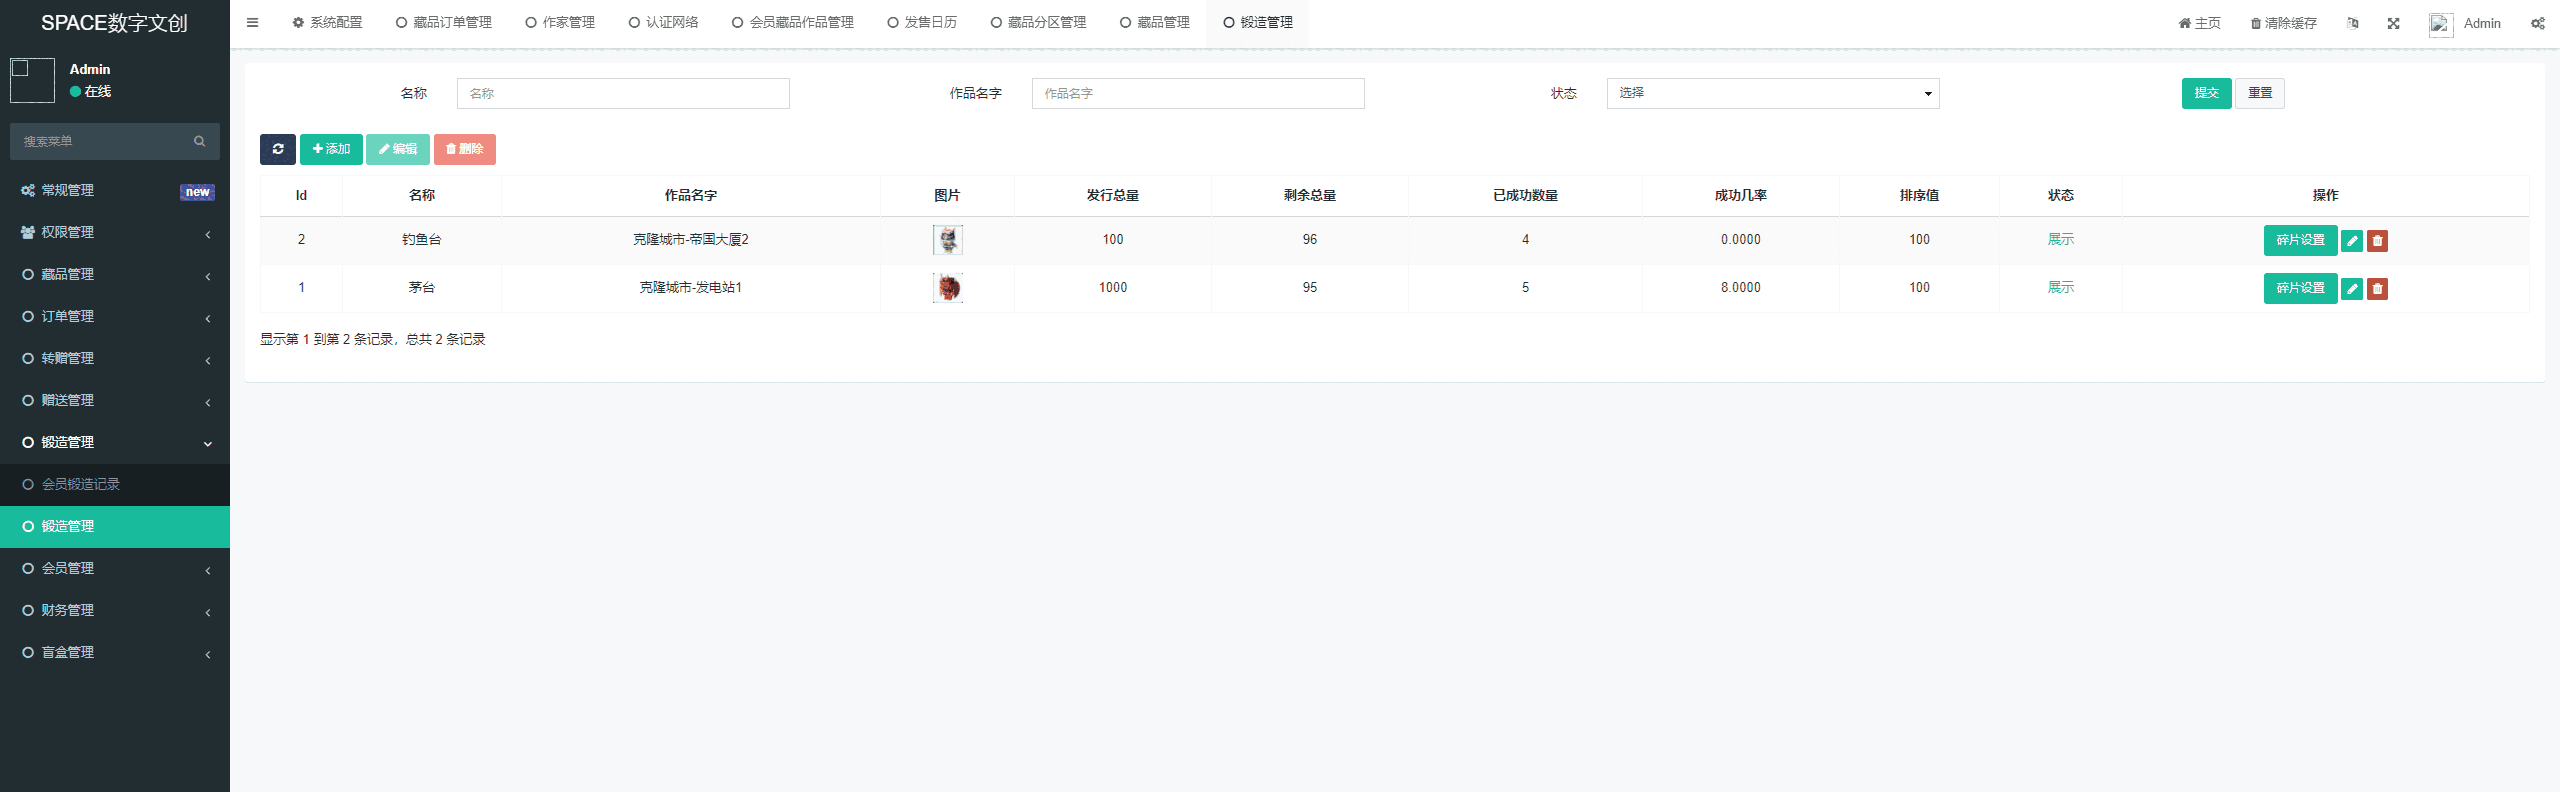2560x792 pixels.
Task: Focus the 作品名字 search input field
Action: 1198,93
